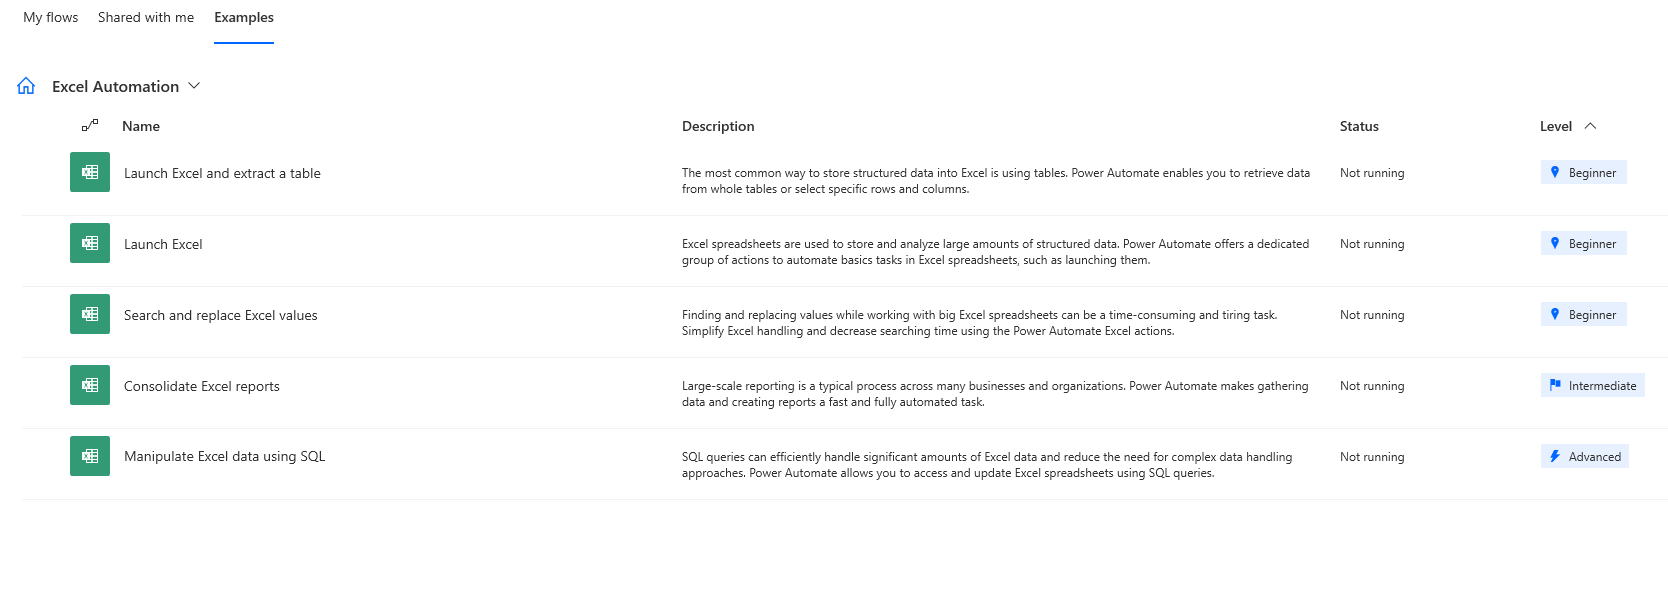This screenshot has width=1668, height=589.
Task: Click Beginner badge on Search and replace row
Action: point(1584,314)
